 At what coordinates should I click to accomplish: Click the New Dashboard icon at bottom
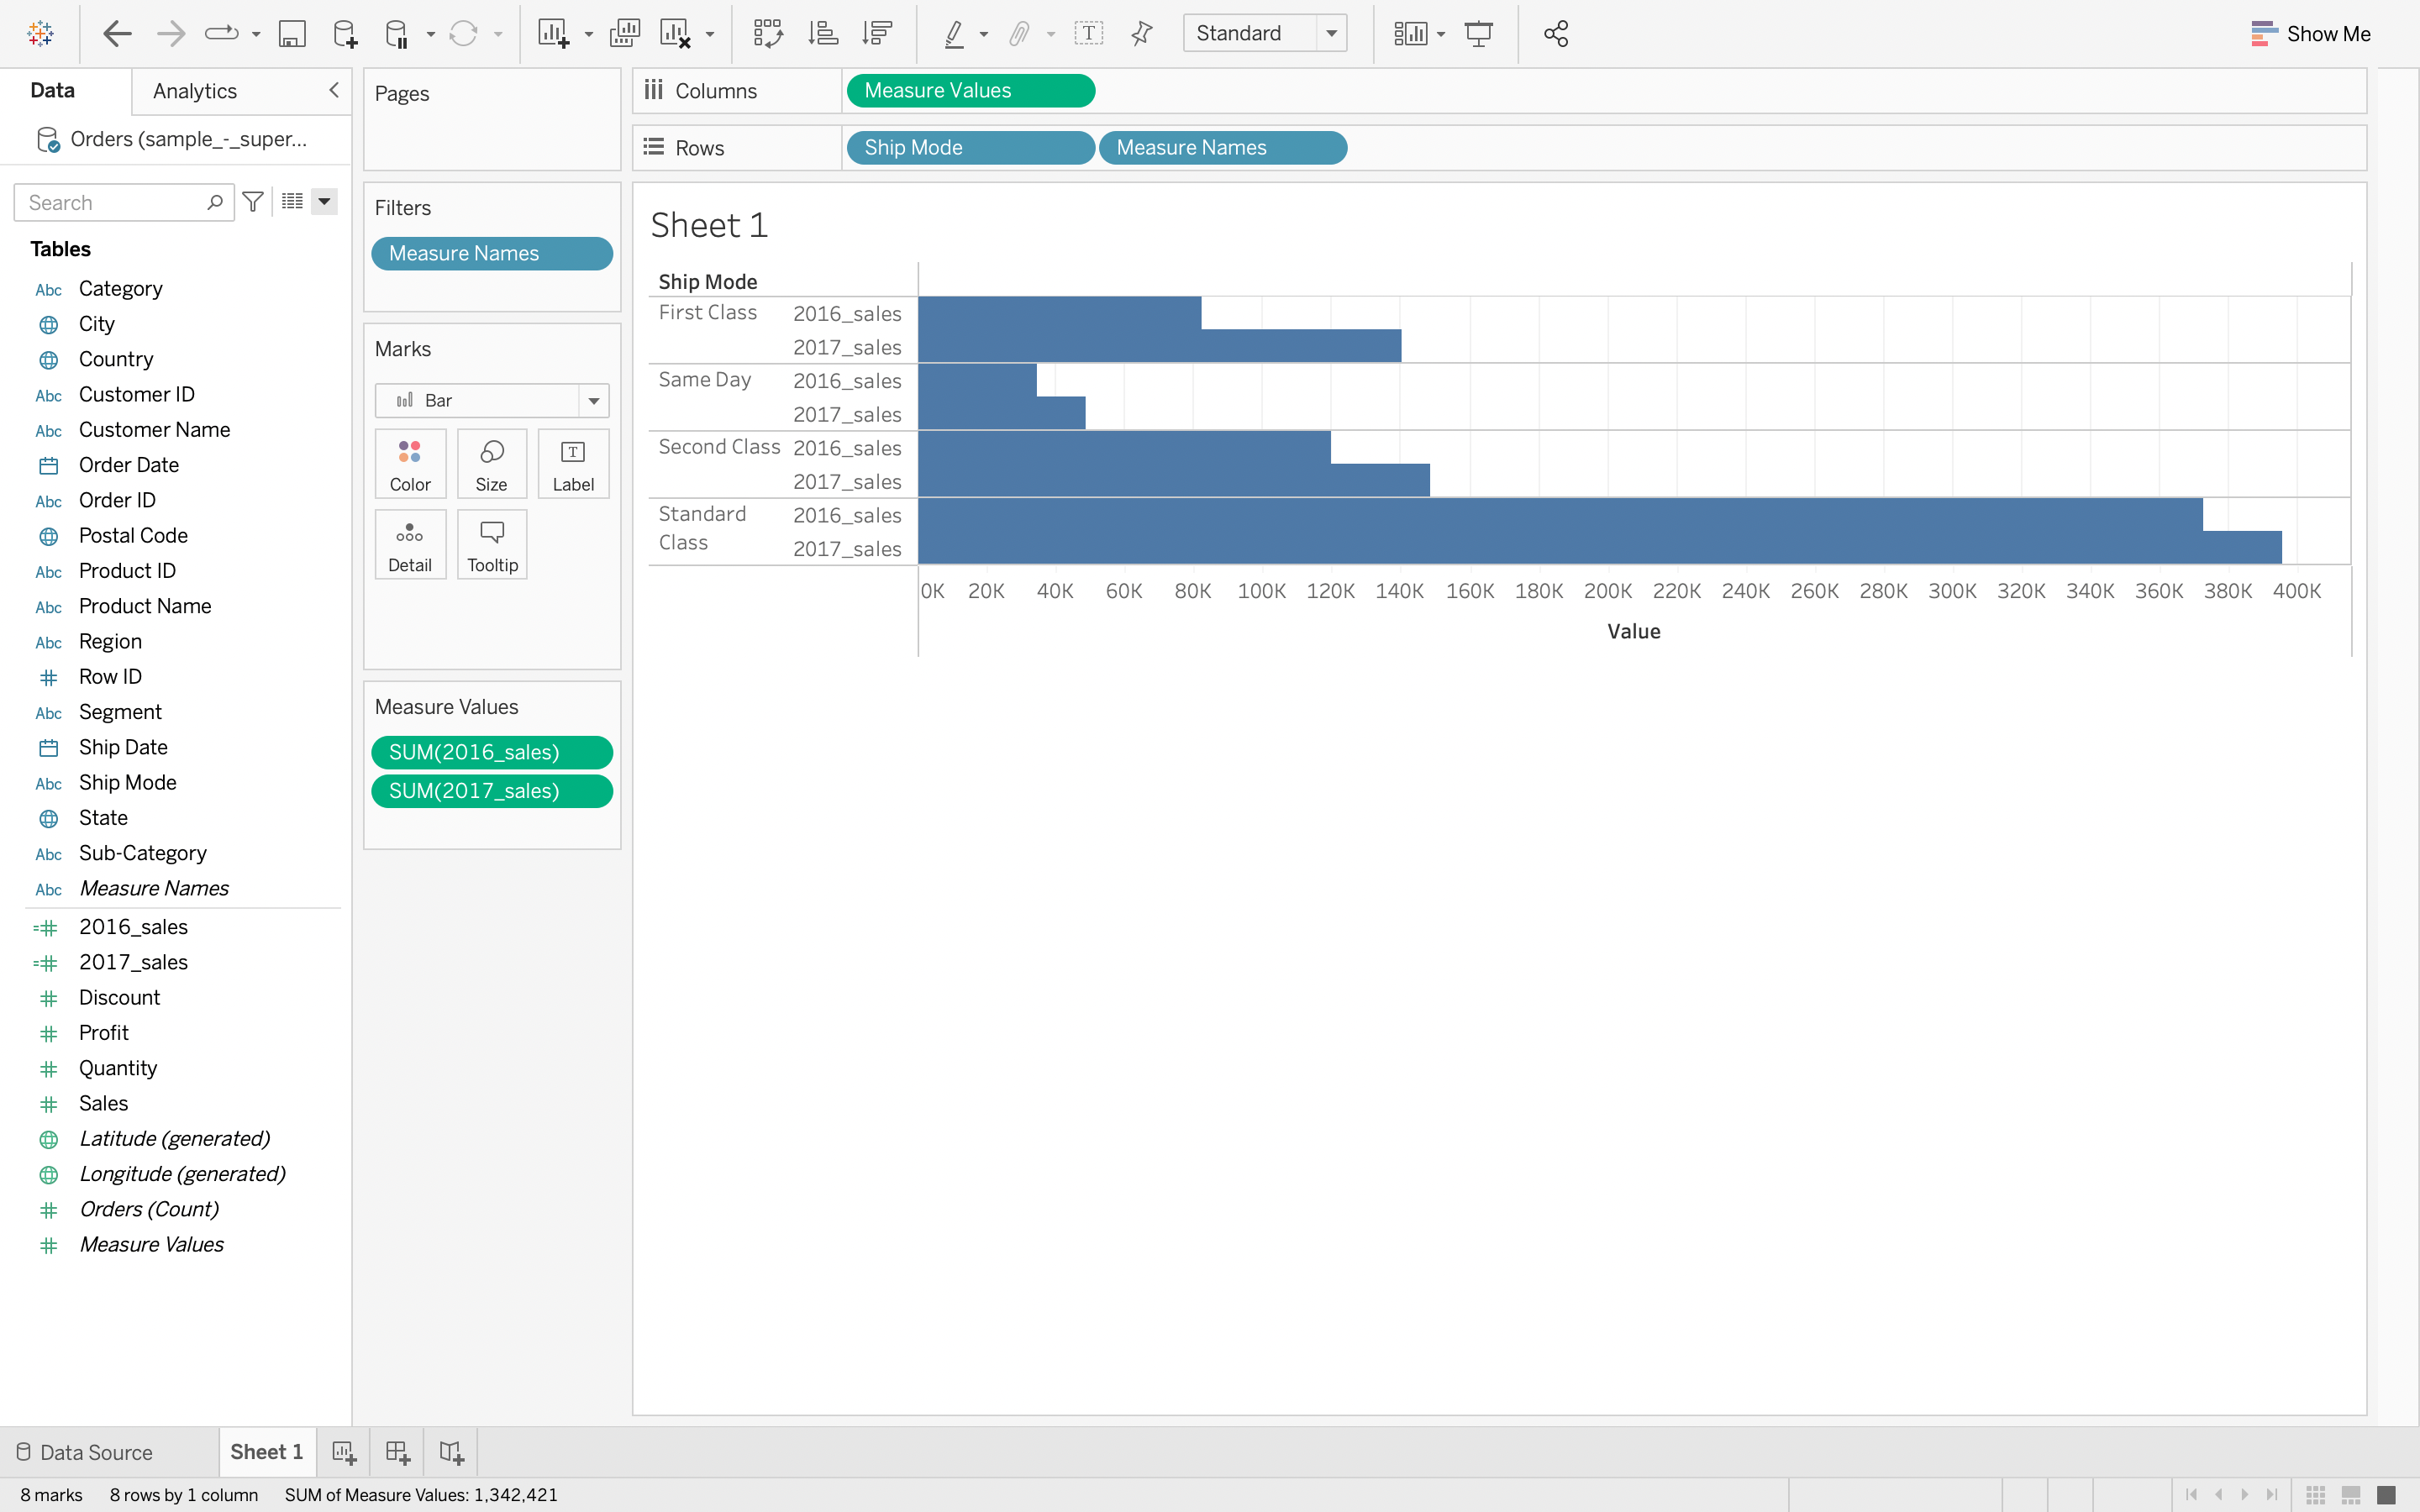point(397,1452)
